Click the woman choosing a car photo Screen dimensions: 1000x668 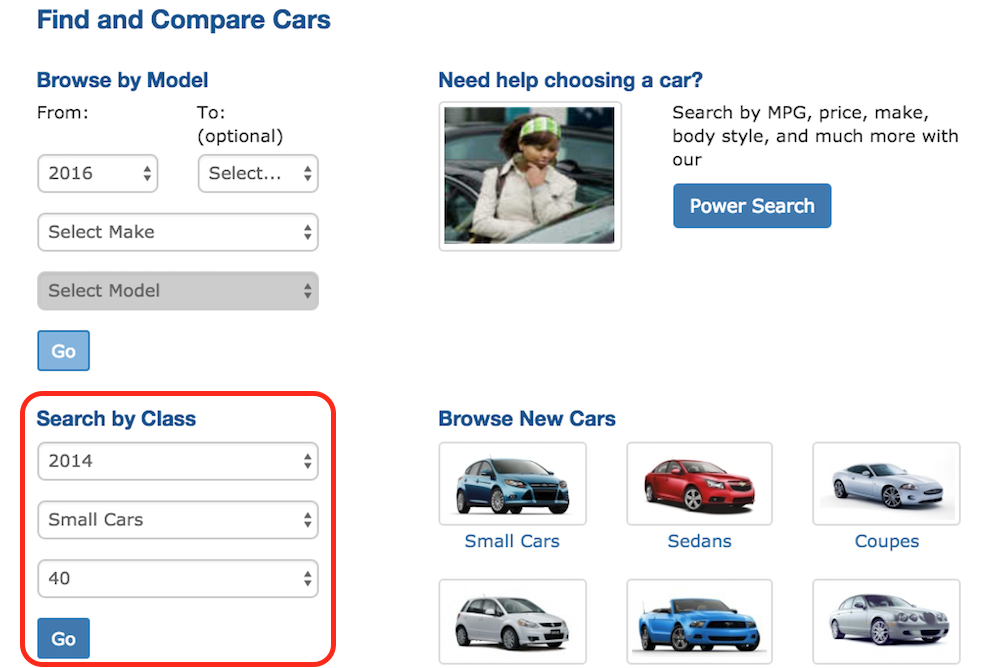tap(530, 175)
